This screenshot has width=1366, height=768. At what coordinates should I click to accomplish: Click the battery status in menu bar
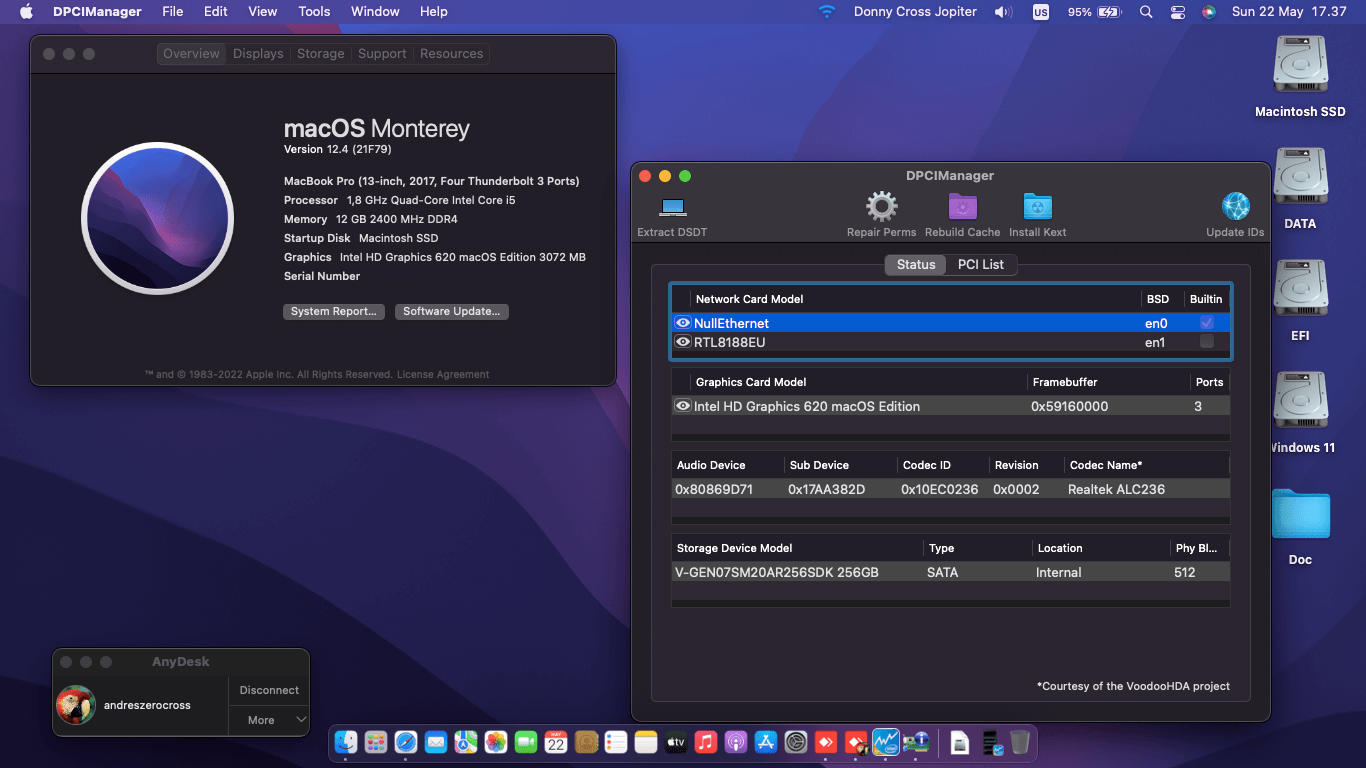tap(1094, 12)
